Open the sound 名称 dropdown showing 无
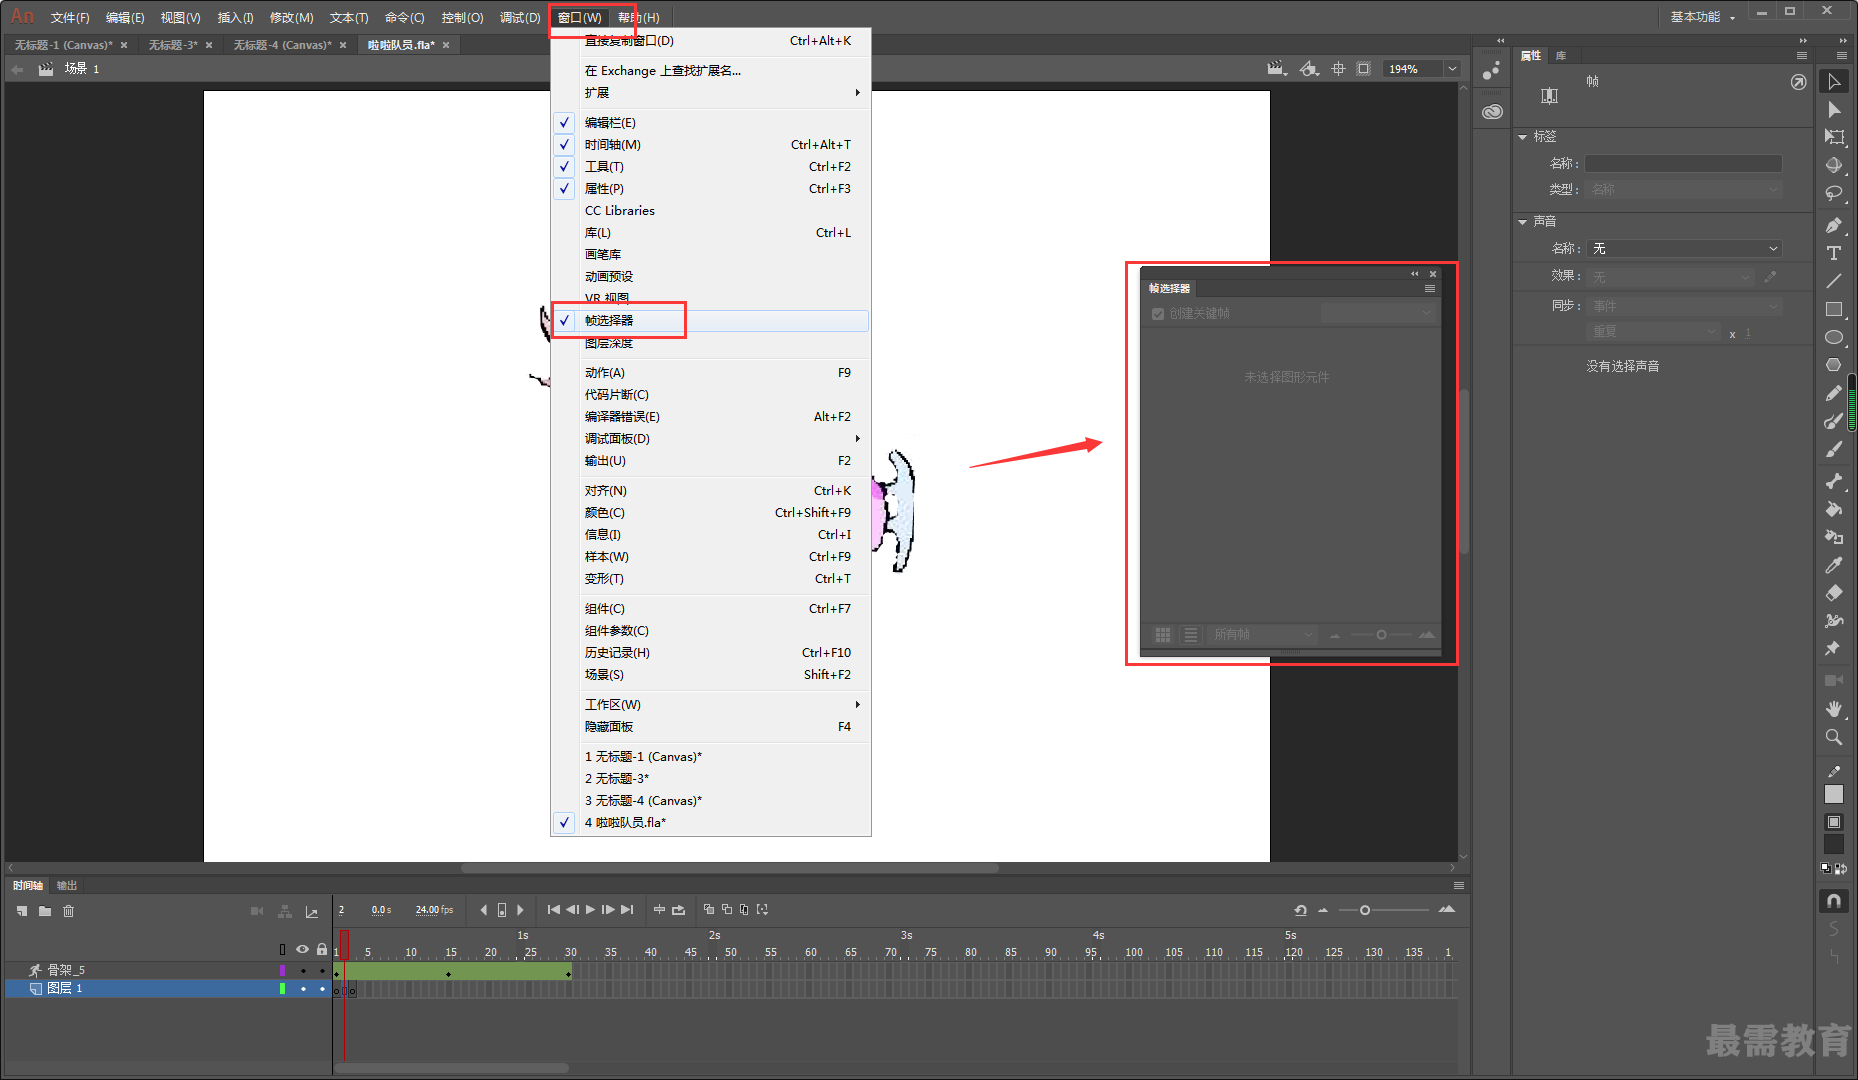 1685,249
